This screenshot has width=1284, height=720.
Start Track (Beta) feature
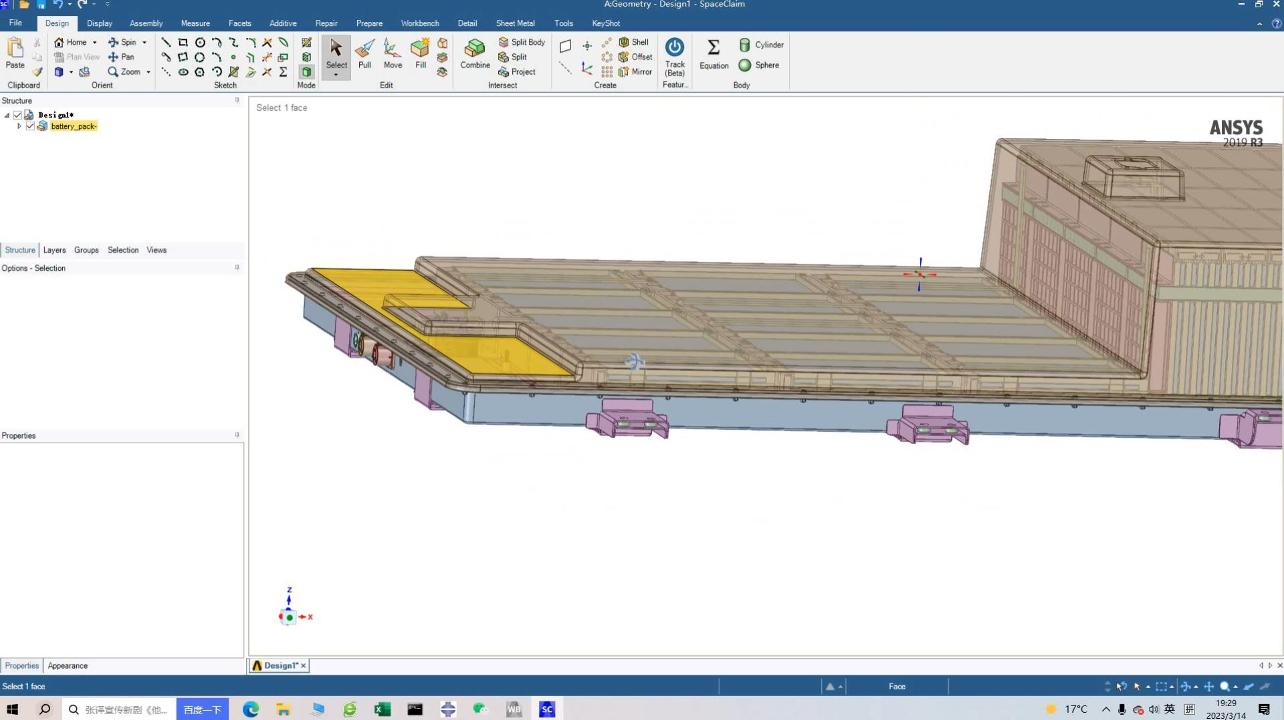pos(675,56)
